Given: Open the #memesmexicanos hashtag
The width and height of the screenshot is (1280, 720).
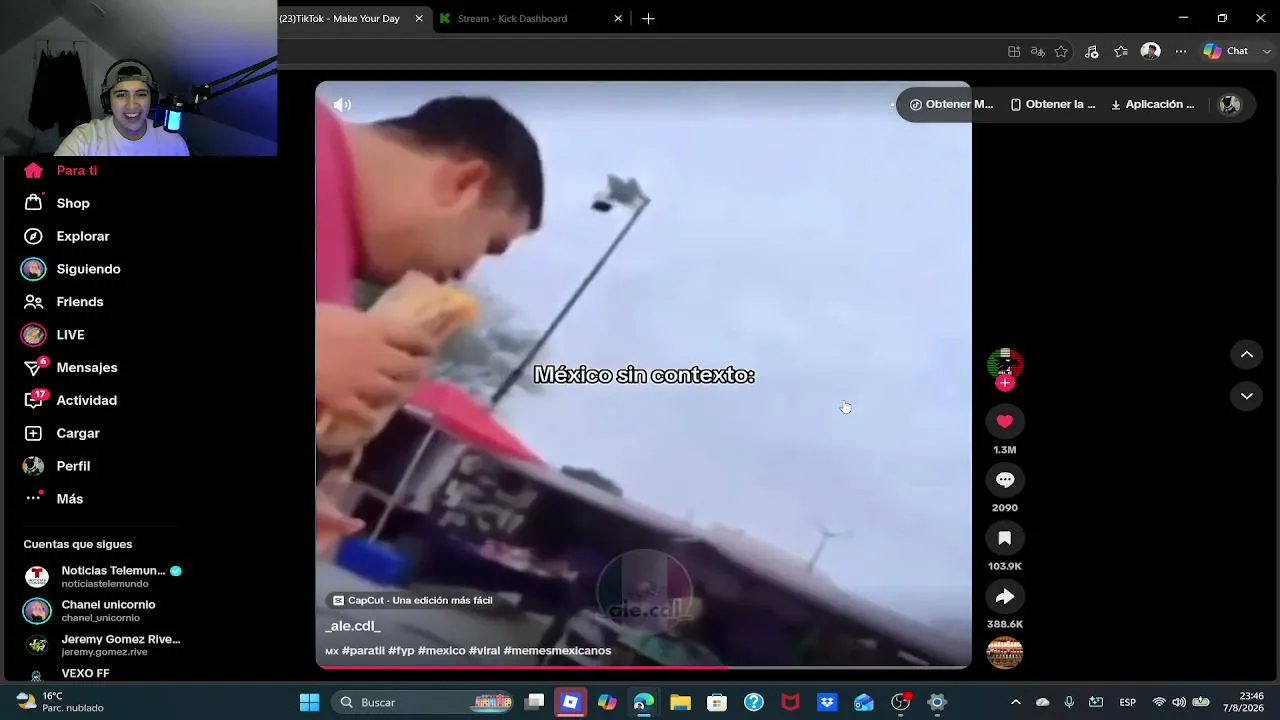Looking at the screenshot, I should coord(557,651).
